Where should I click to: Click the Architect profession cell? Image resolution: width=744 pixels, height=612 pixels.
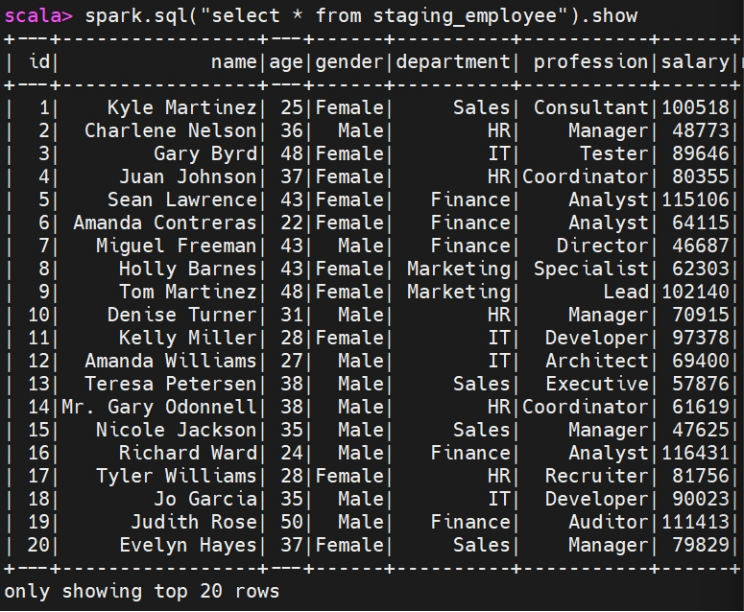(596, 361)
